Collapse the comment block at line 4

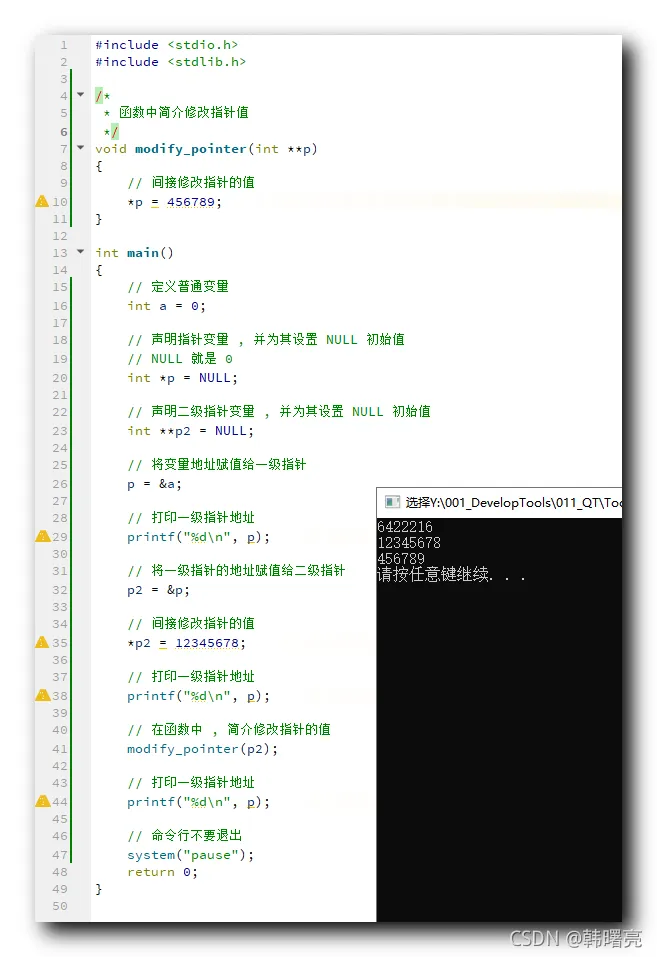(81, 95)
